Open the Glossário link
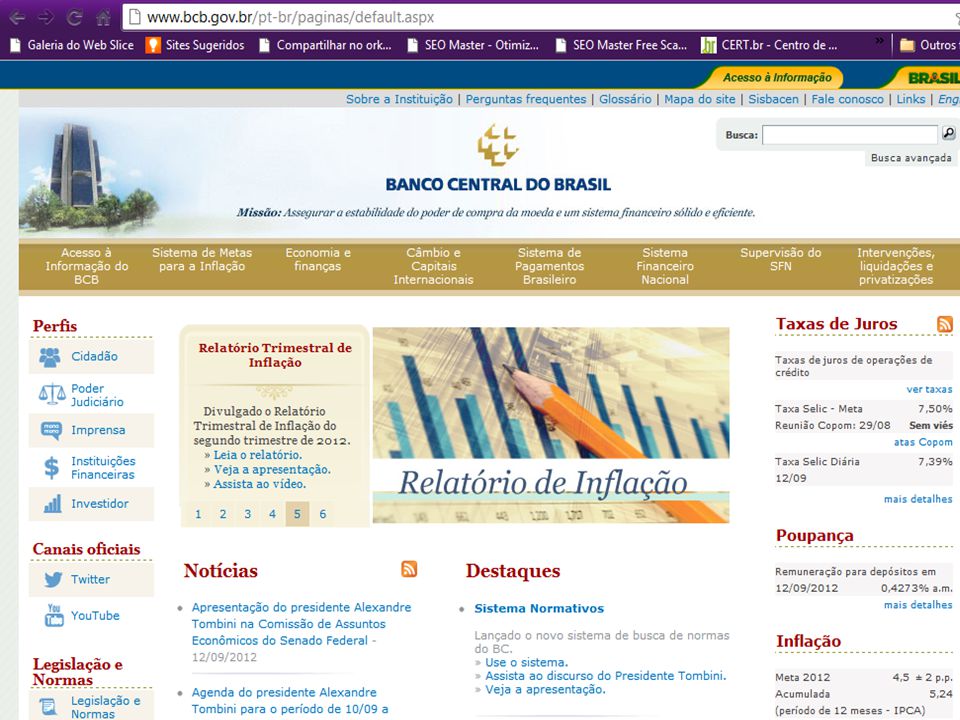This screenshot has height=720, width=960. [625, 99]
